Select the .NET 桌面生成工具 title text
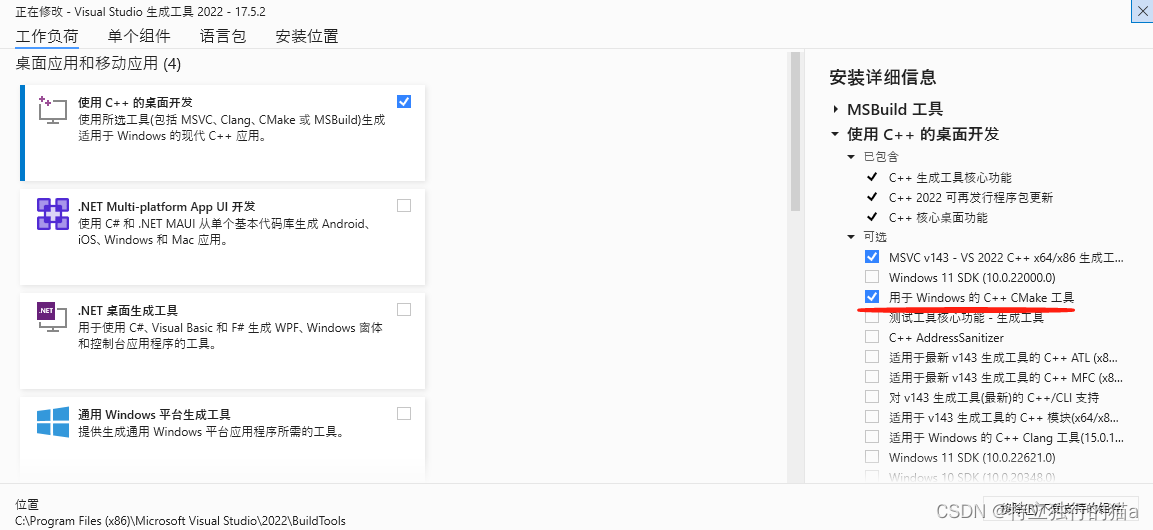Image resolution: width=1153 pixels, height=530 pixels. point(128,311)
